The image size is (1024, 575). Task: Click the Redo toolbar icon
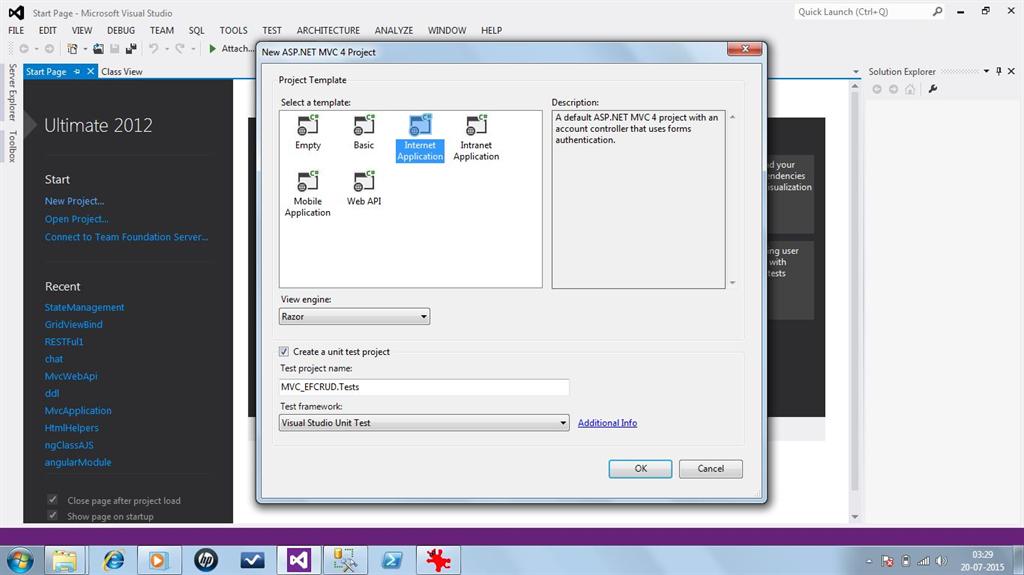click(180, 48)
